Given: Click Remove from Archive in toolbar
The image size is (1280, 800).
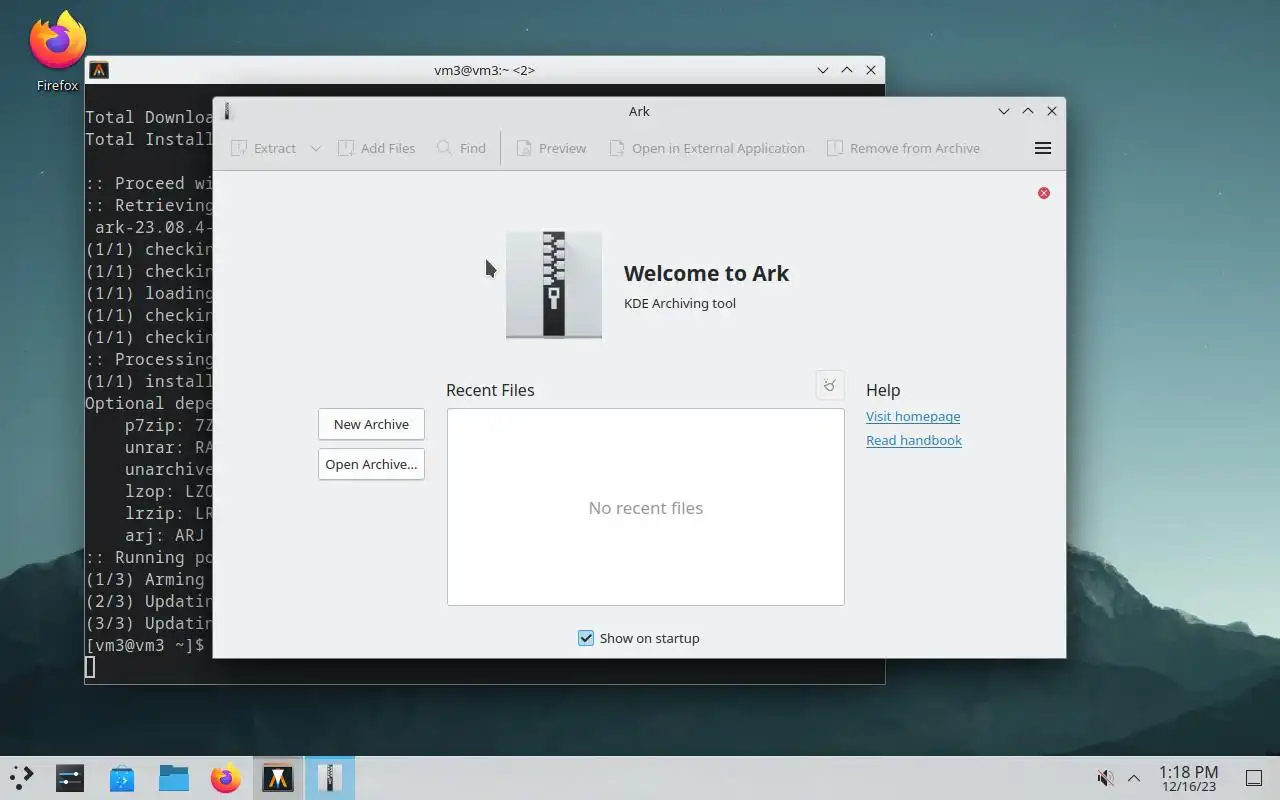Looking at the screenshot, I should [903, 148].
